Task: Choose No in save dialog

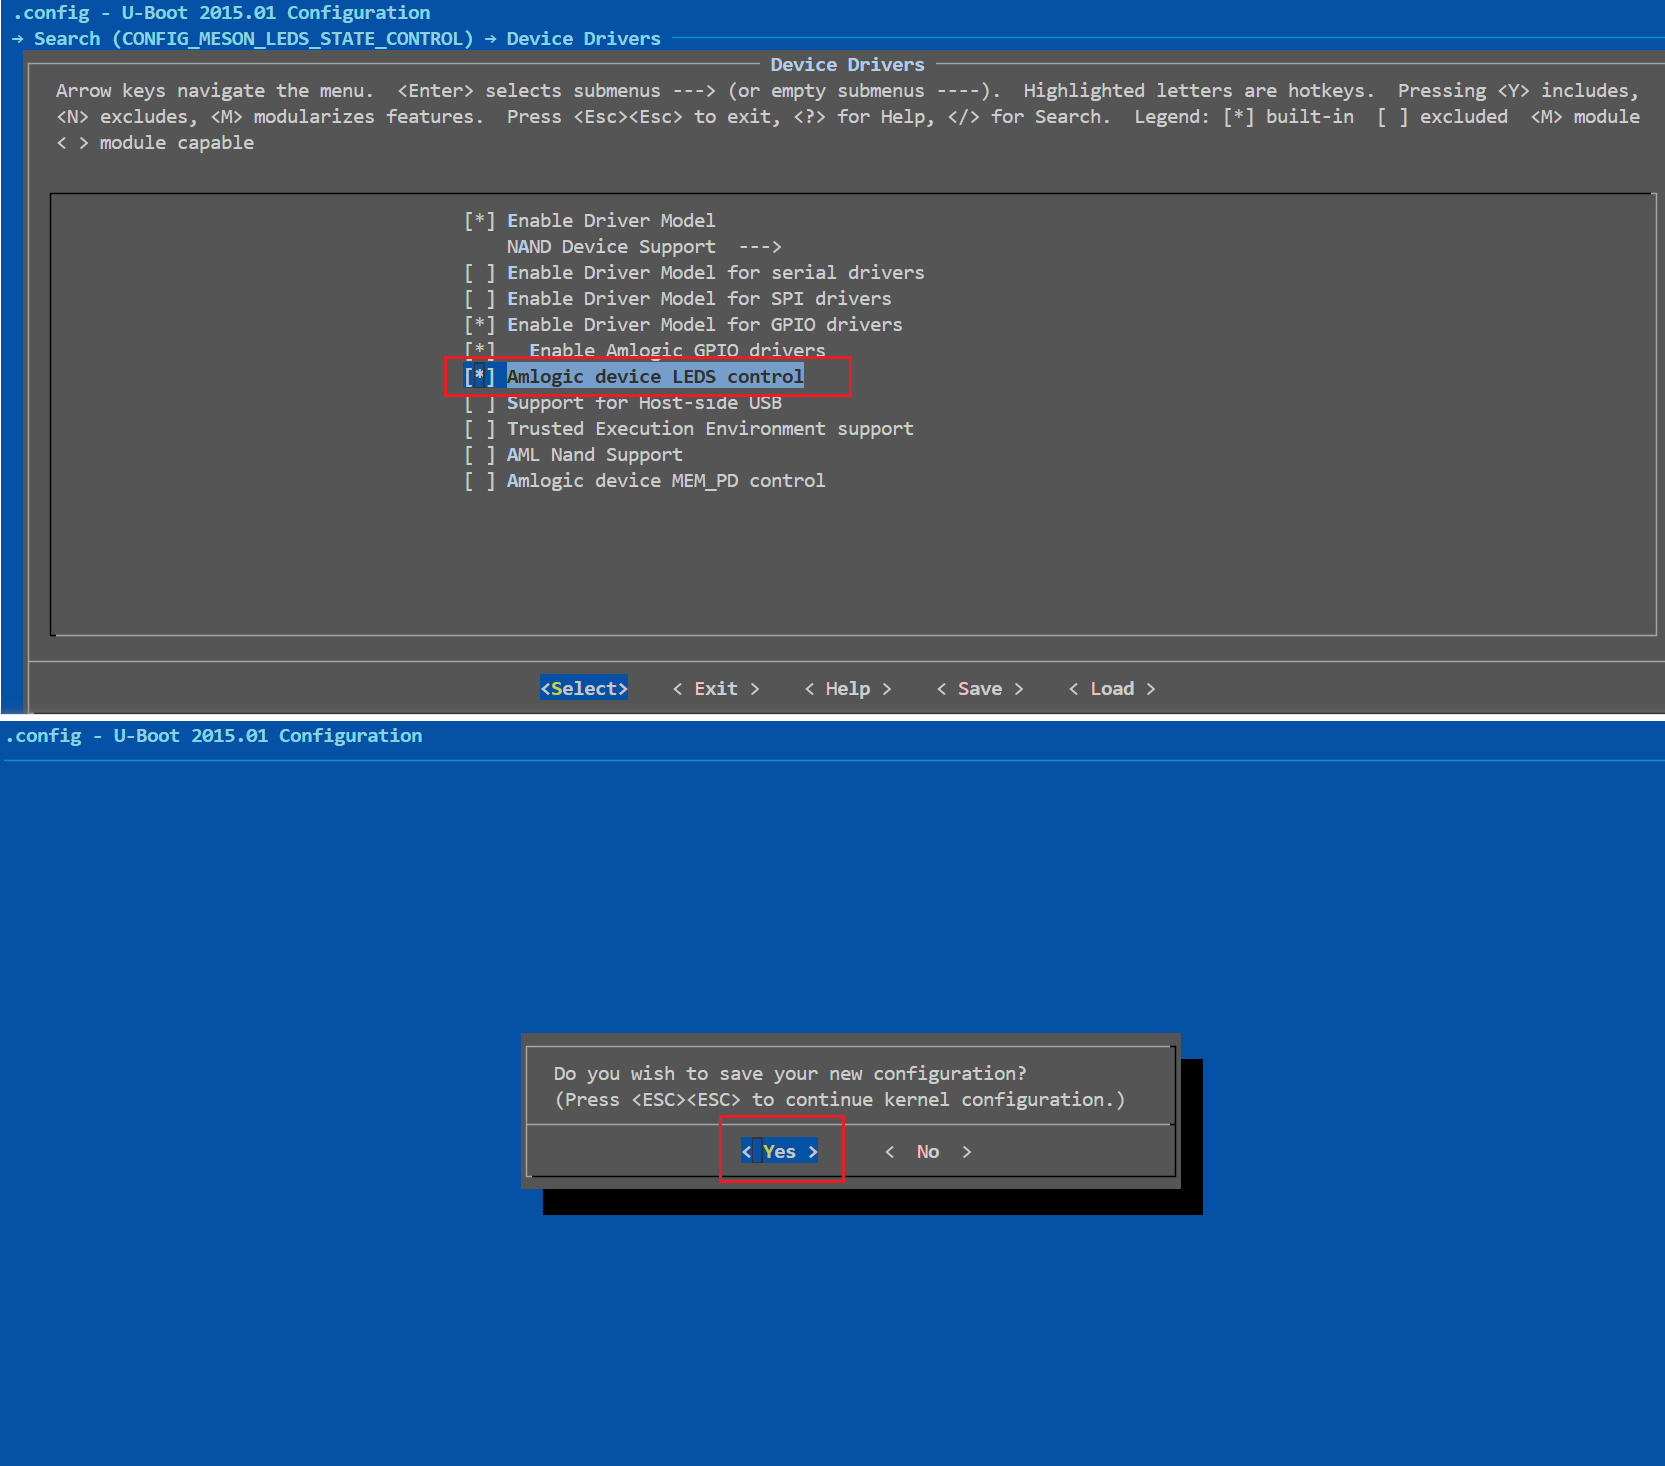Action: coord(927,1151)
